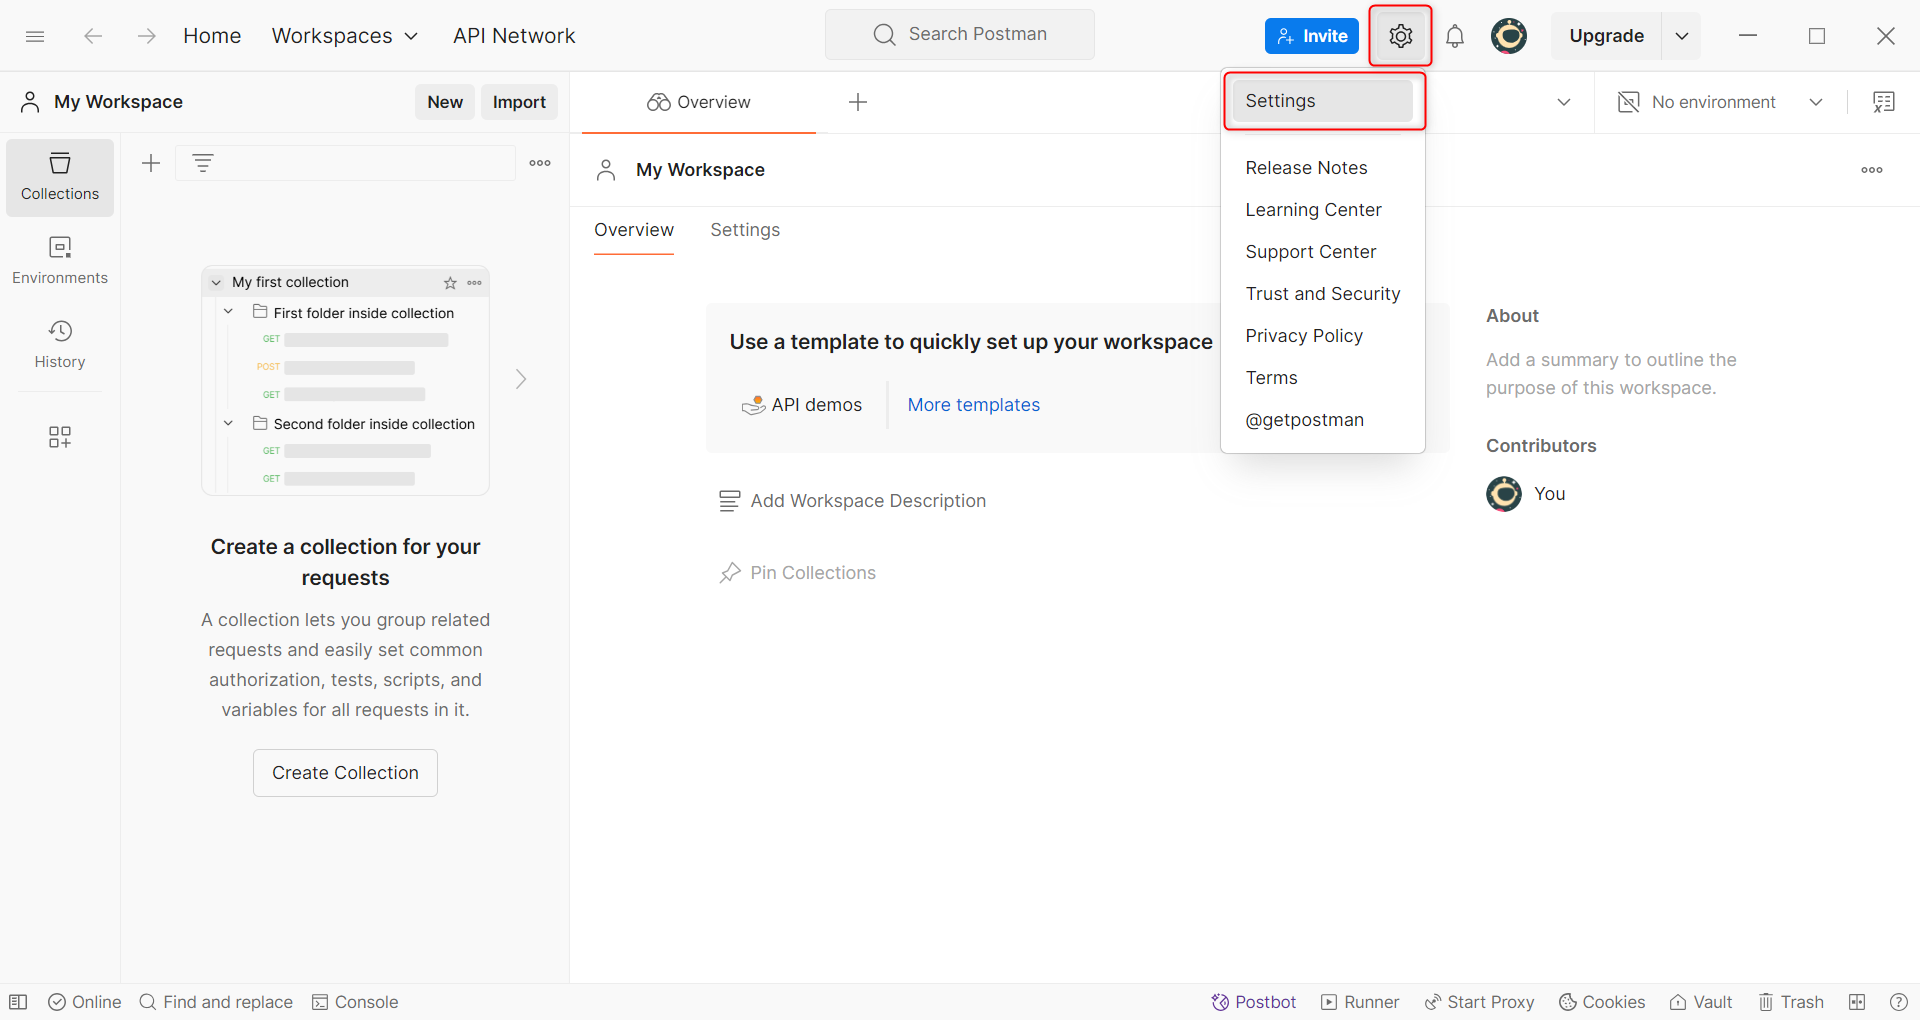
Task: Open the Trash in status bar
Action: (1791, 1002)
